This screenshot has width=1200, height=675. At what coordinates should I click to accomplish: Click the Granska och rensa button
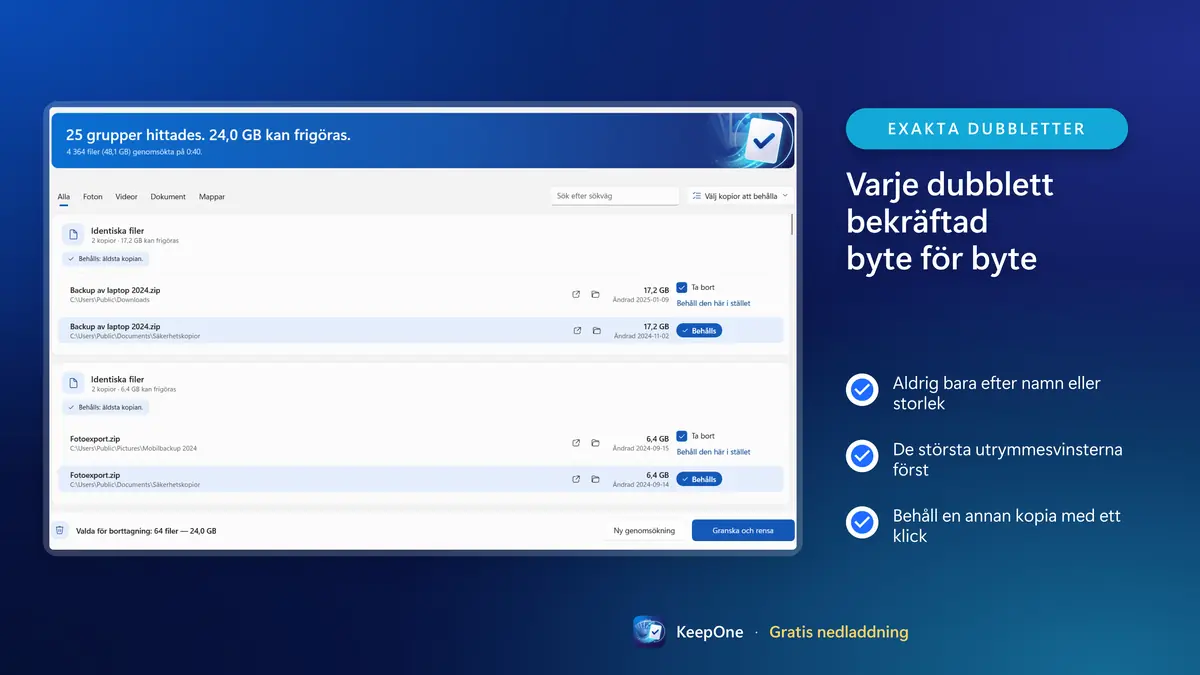coord(743,531)
